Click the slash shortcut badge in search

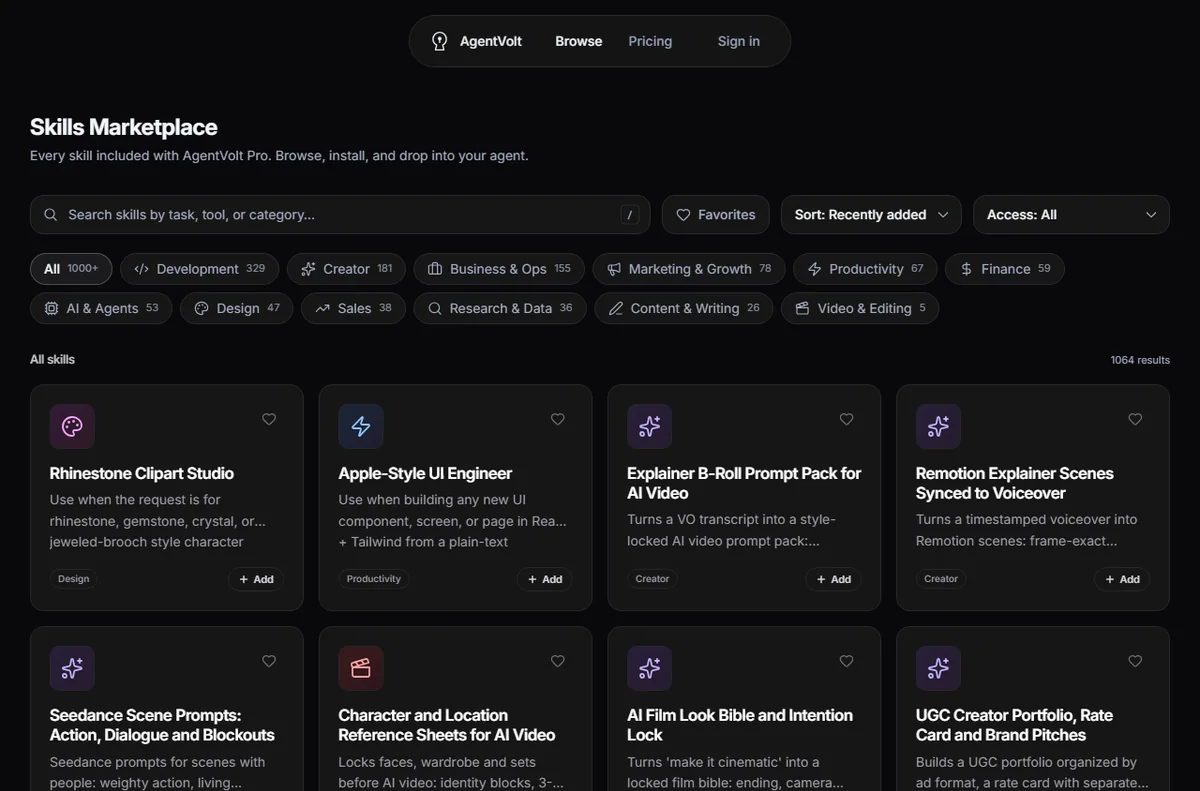click(629, 214)
